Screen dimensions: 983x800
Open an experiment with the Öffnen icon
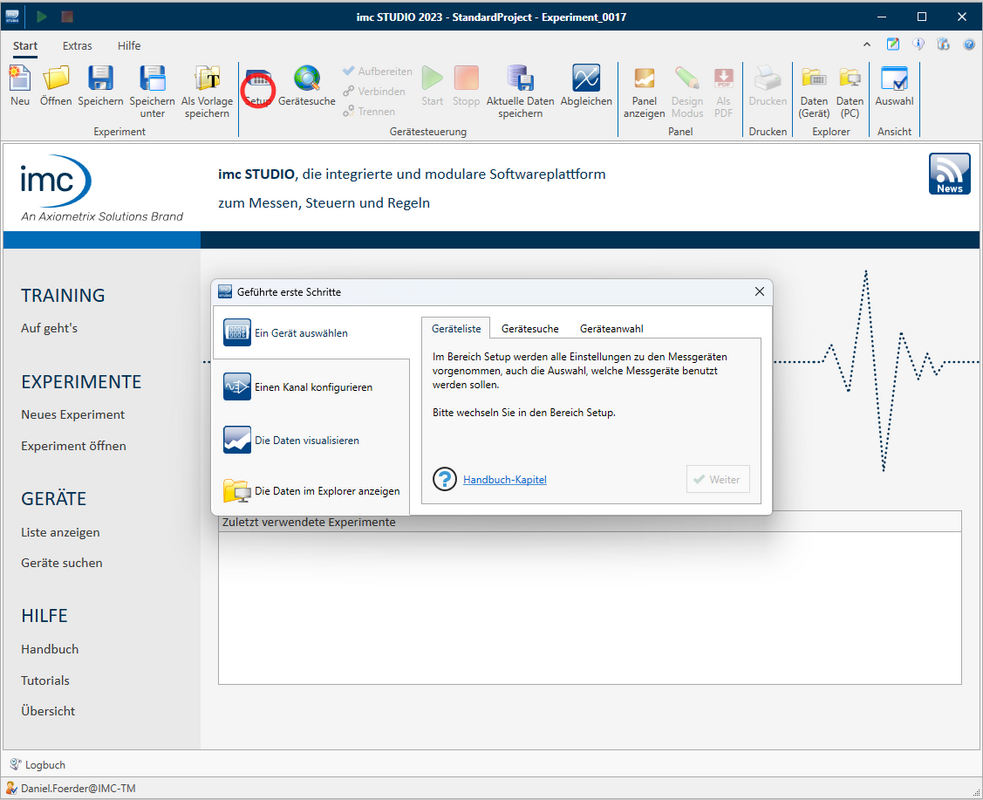pyautogui.click(x=56, y=80)
